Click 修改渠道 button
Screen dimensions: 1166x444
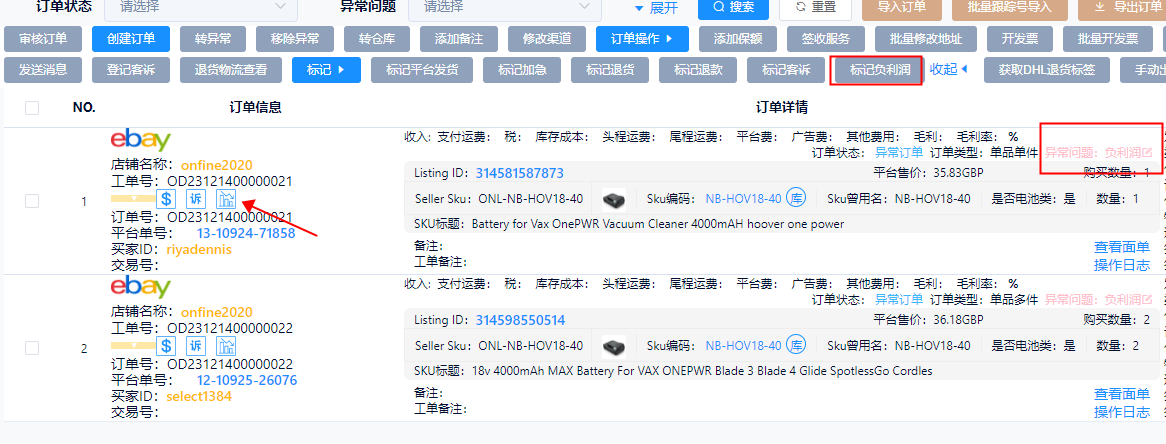pos(547,39)
